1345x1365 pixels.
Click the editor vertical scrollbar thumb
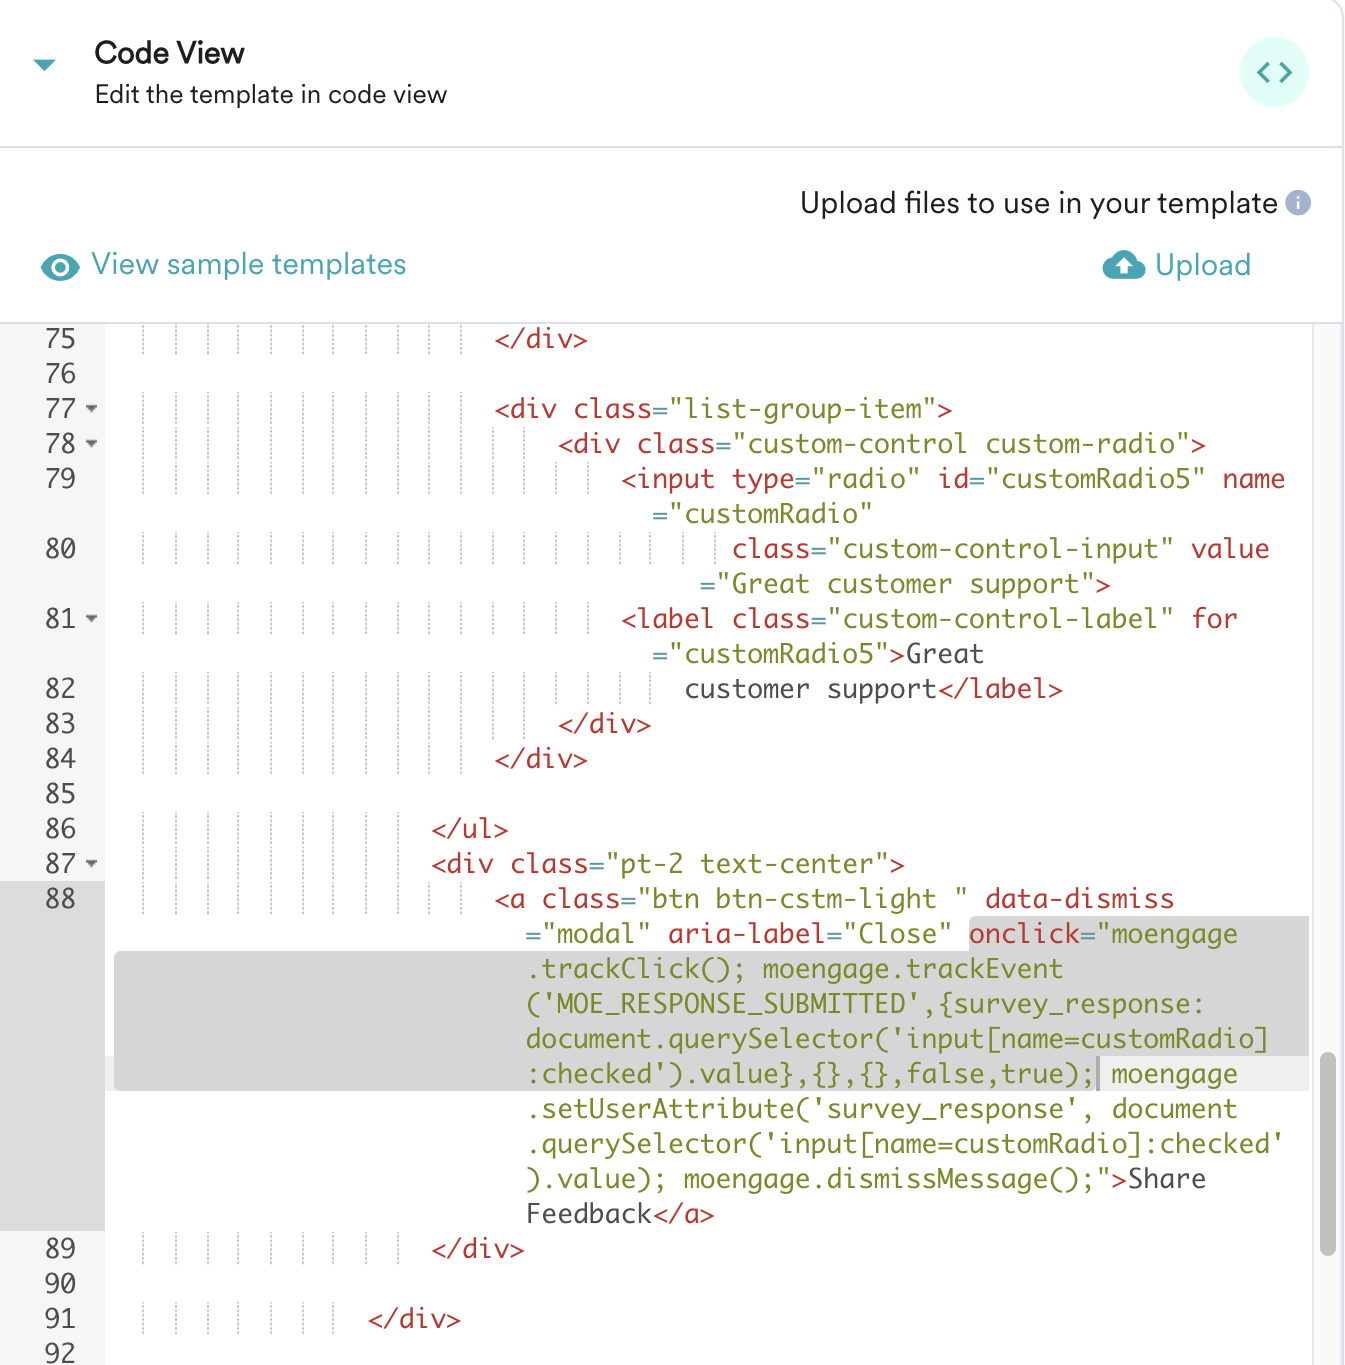(x=1327, y=1152)
